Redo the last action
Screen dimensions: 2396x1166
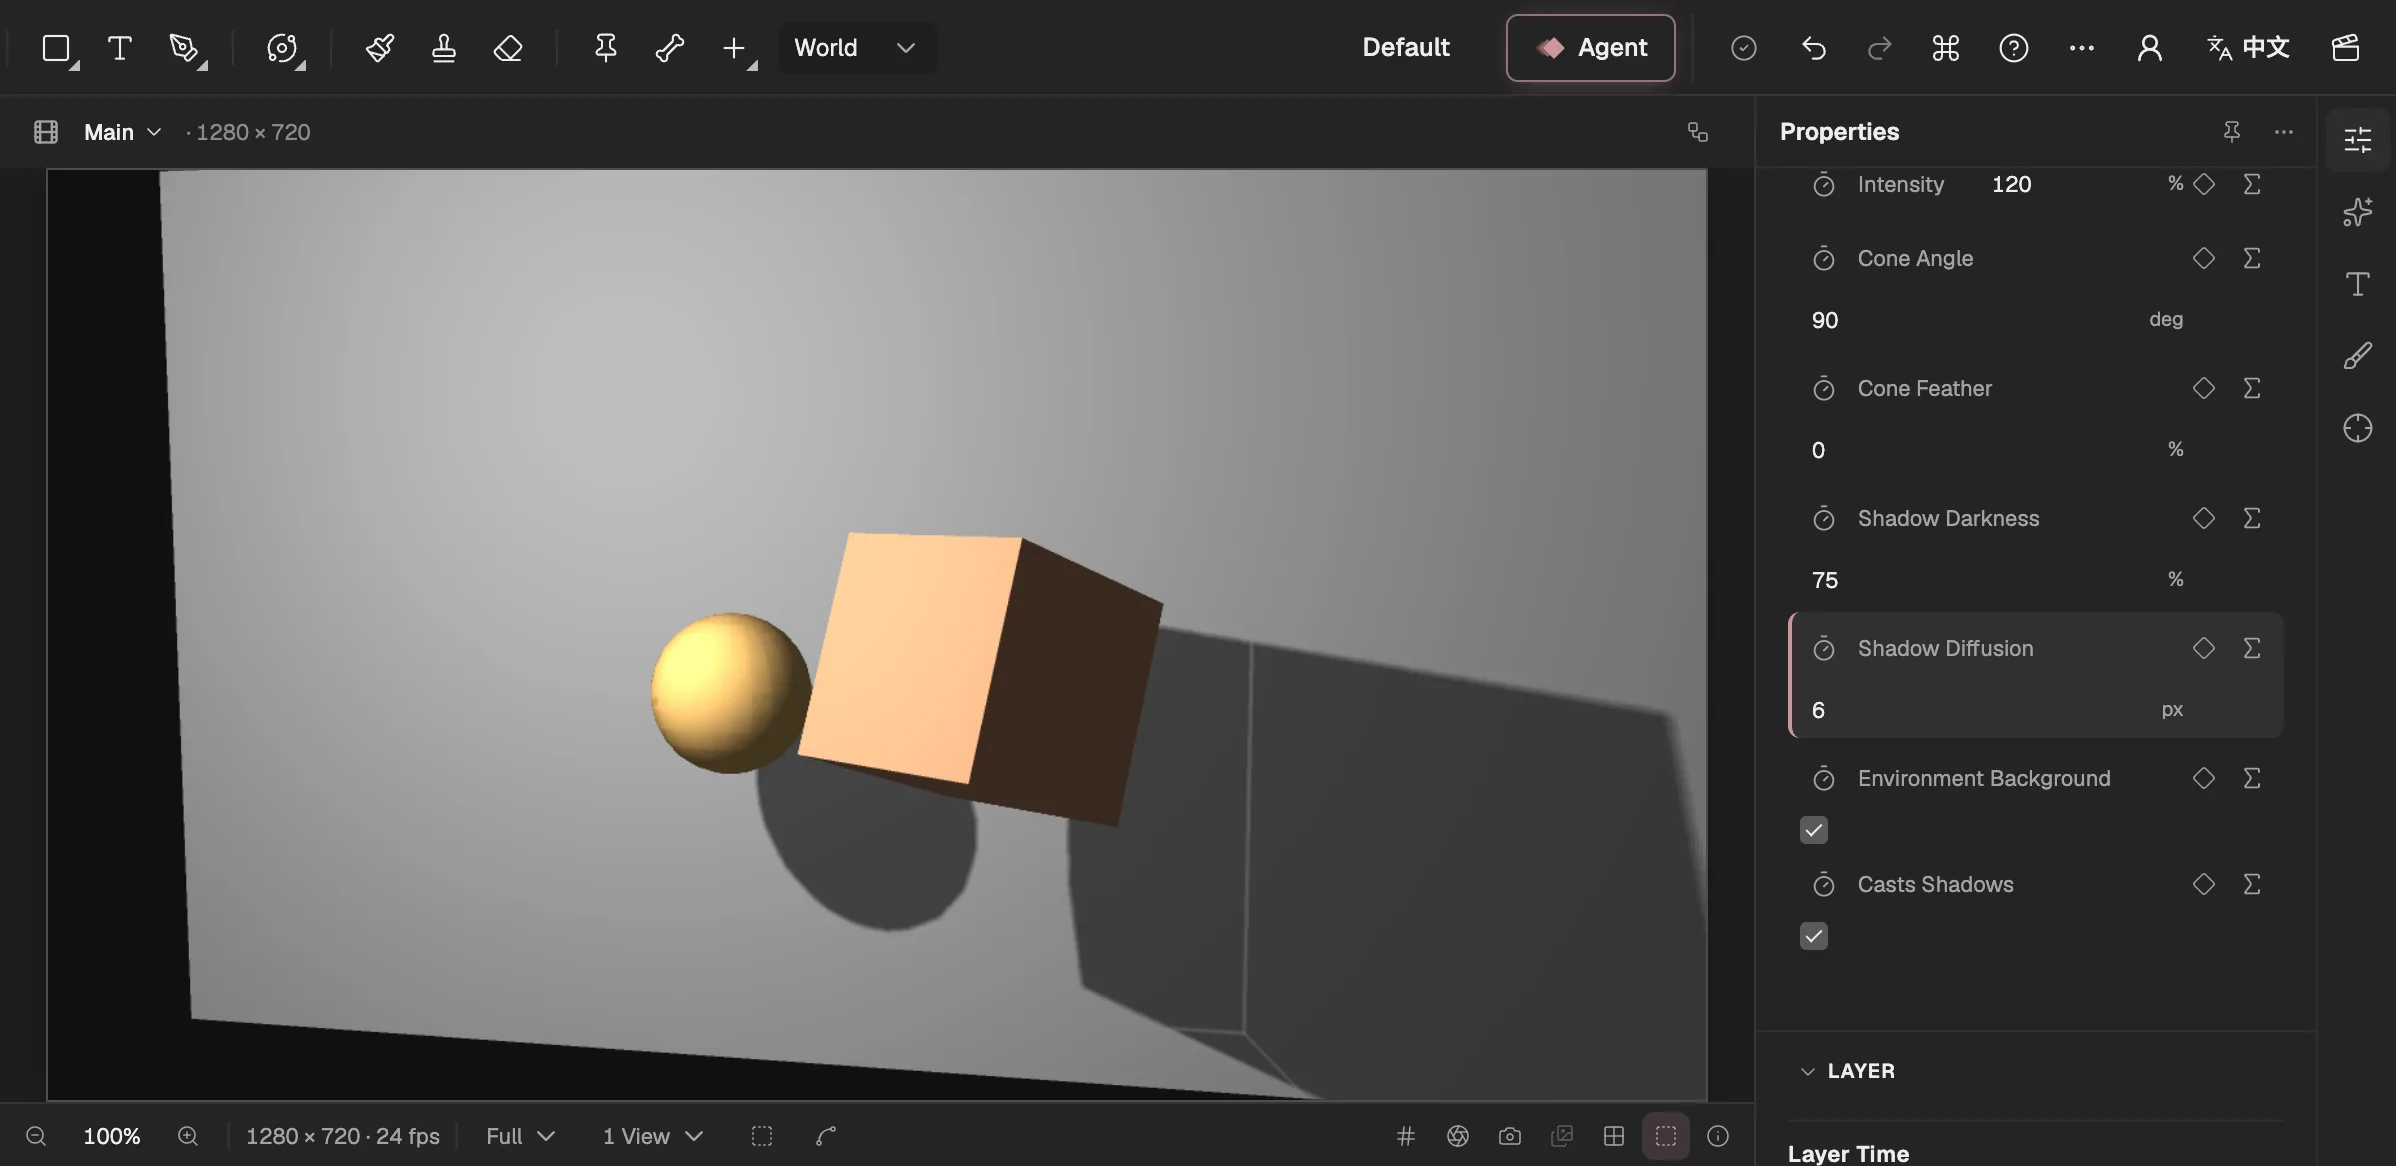[x=1880, y=48]
